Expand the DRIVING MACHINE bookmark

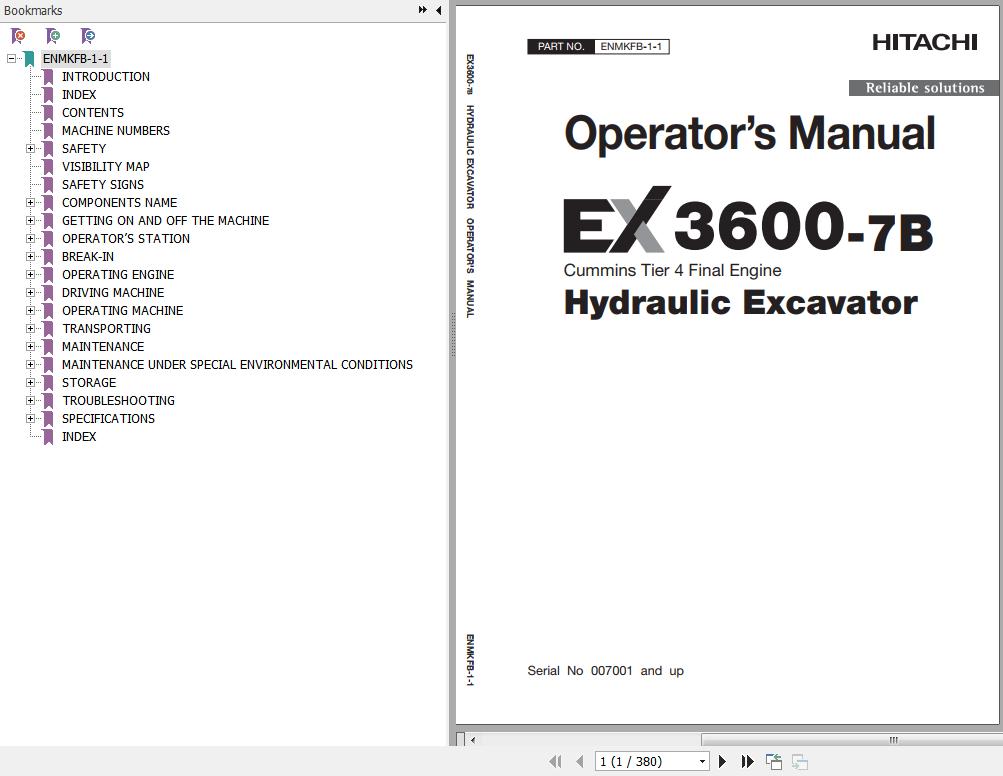tap(30, 292)
